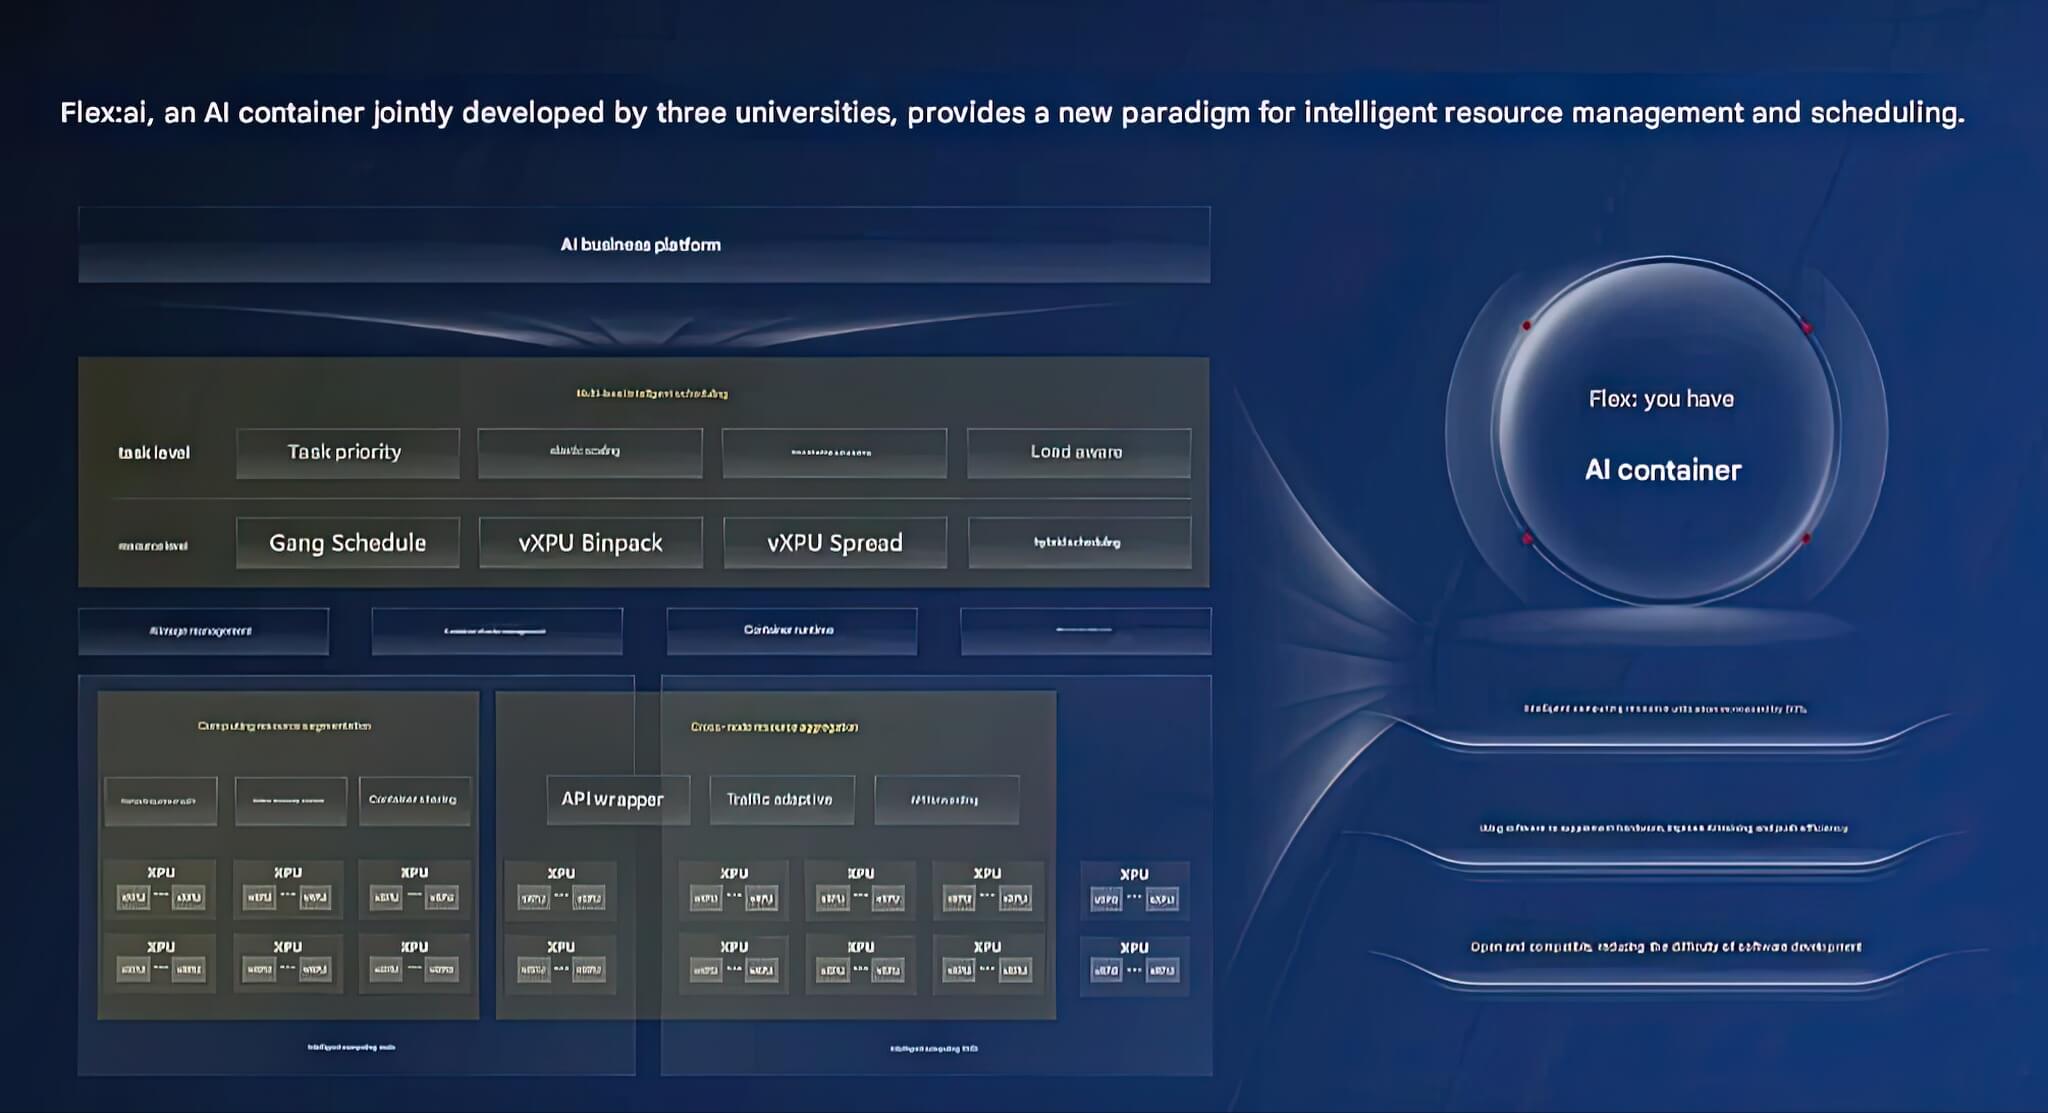Select the AI image management bar
Image resolution: width=2048 pixels, height=1113 pixels.
coord(204,630)
